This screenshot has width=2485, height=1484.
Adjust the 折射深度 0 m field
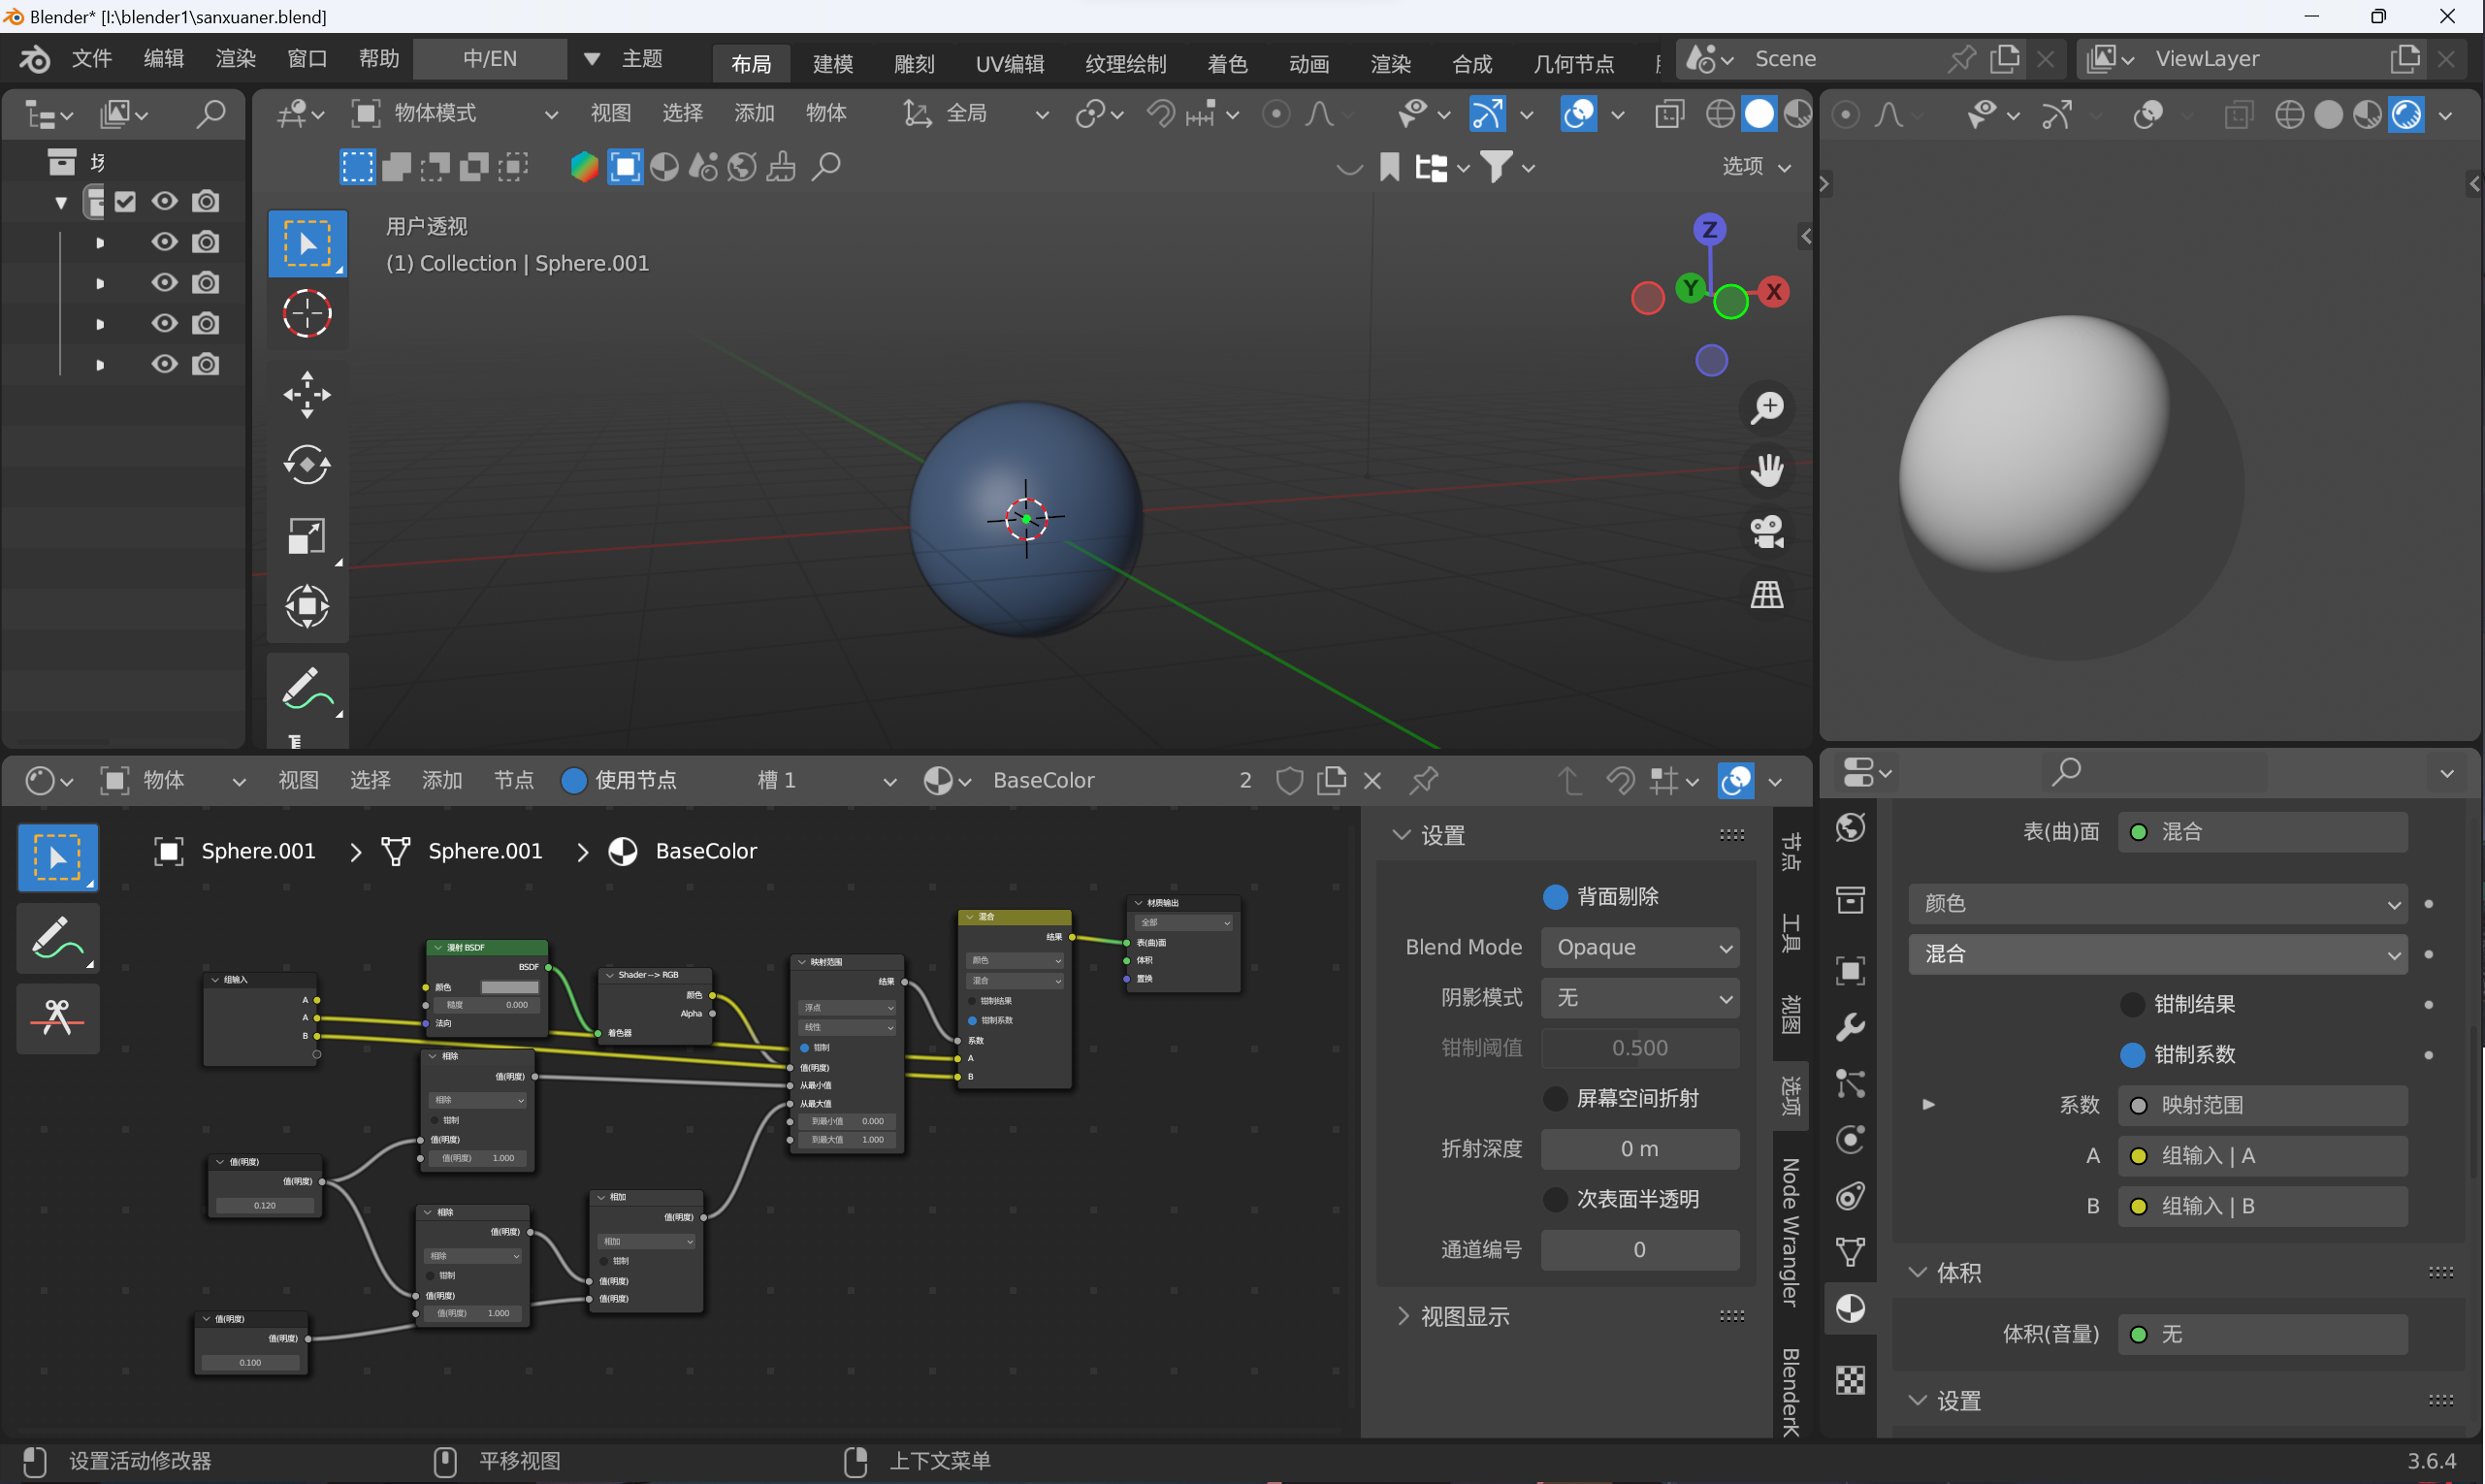click(x=1640, y=1149)
